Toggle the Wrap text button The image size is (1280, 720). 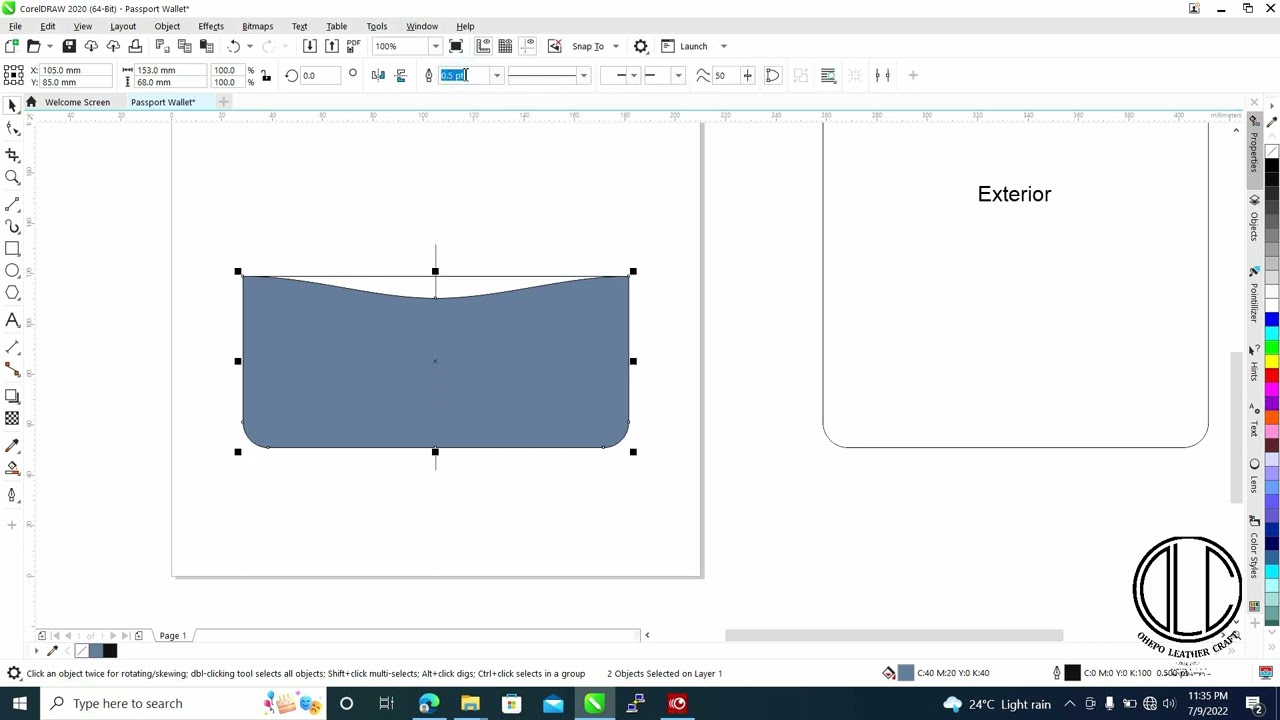(828, 75)
